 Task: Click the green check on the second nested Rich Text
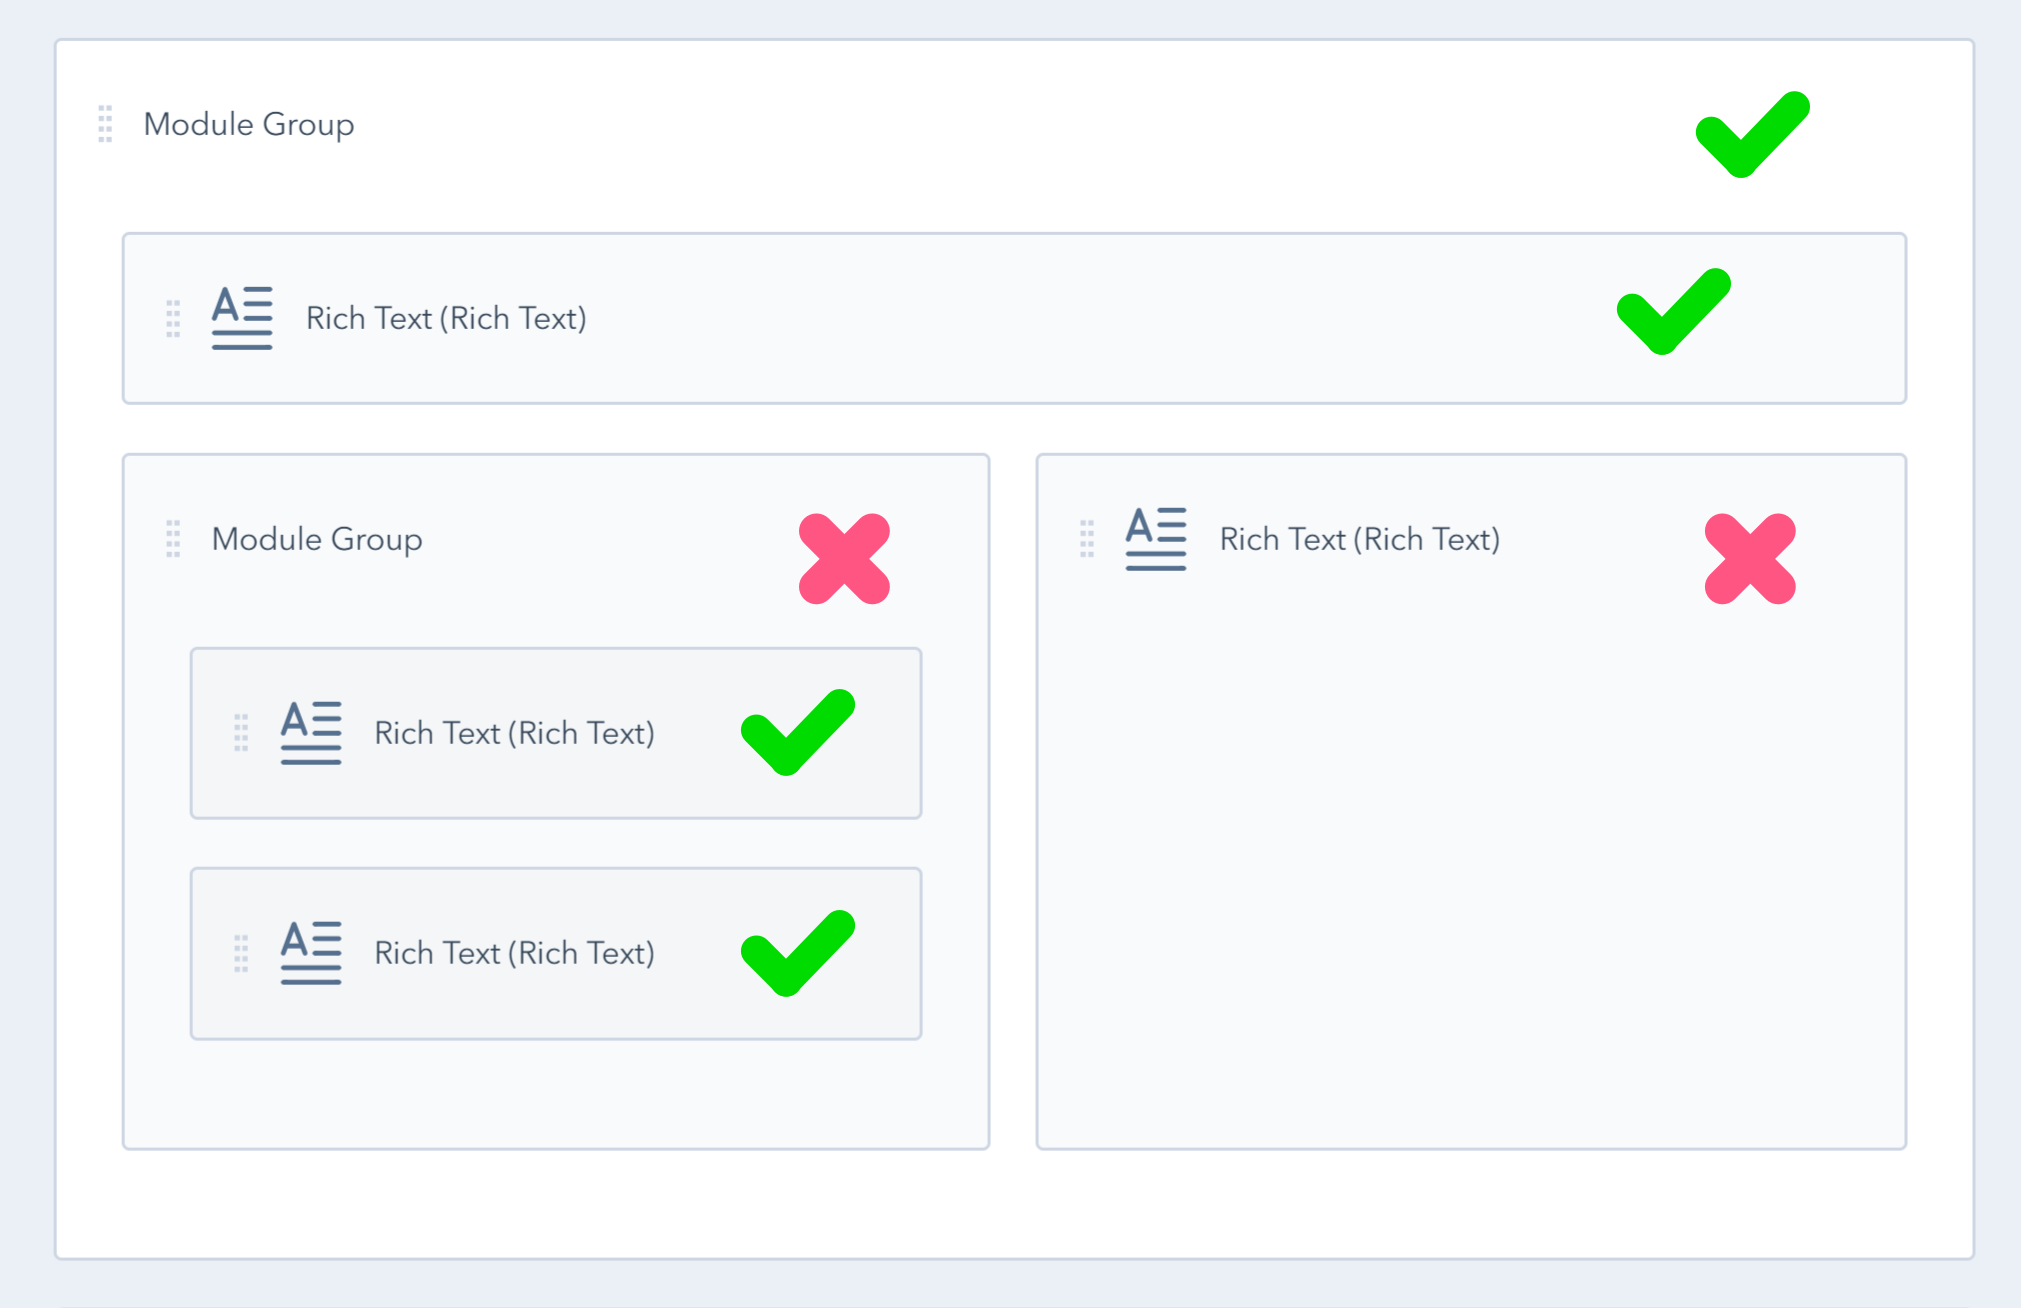point(797,953)
